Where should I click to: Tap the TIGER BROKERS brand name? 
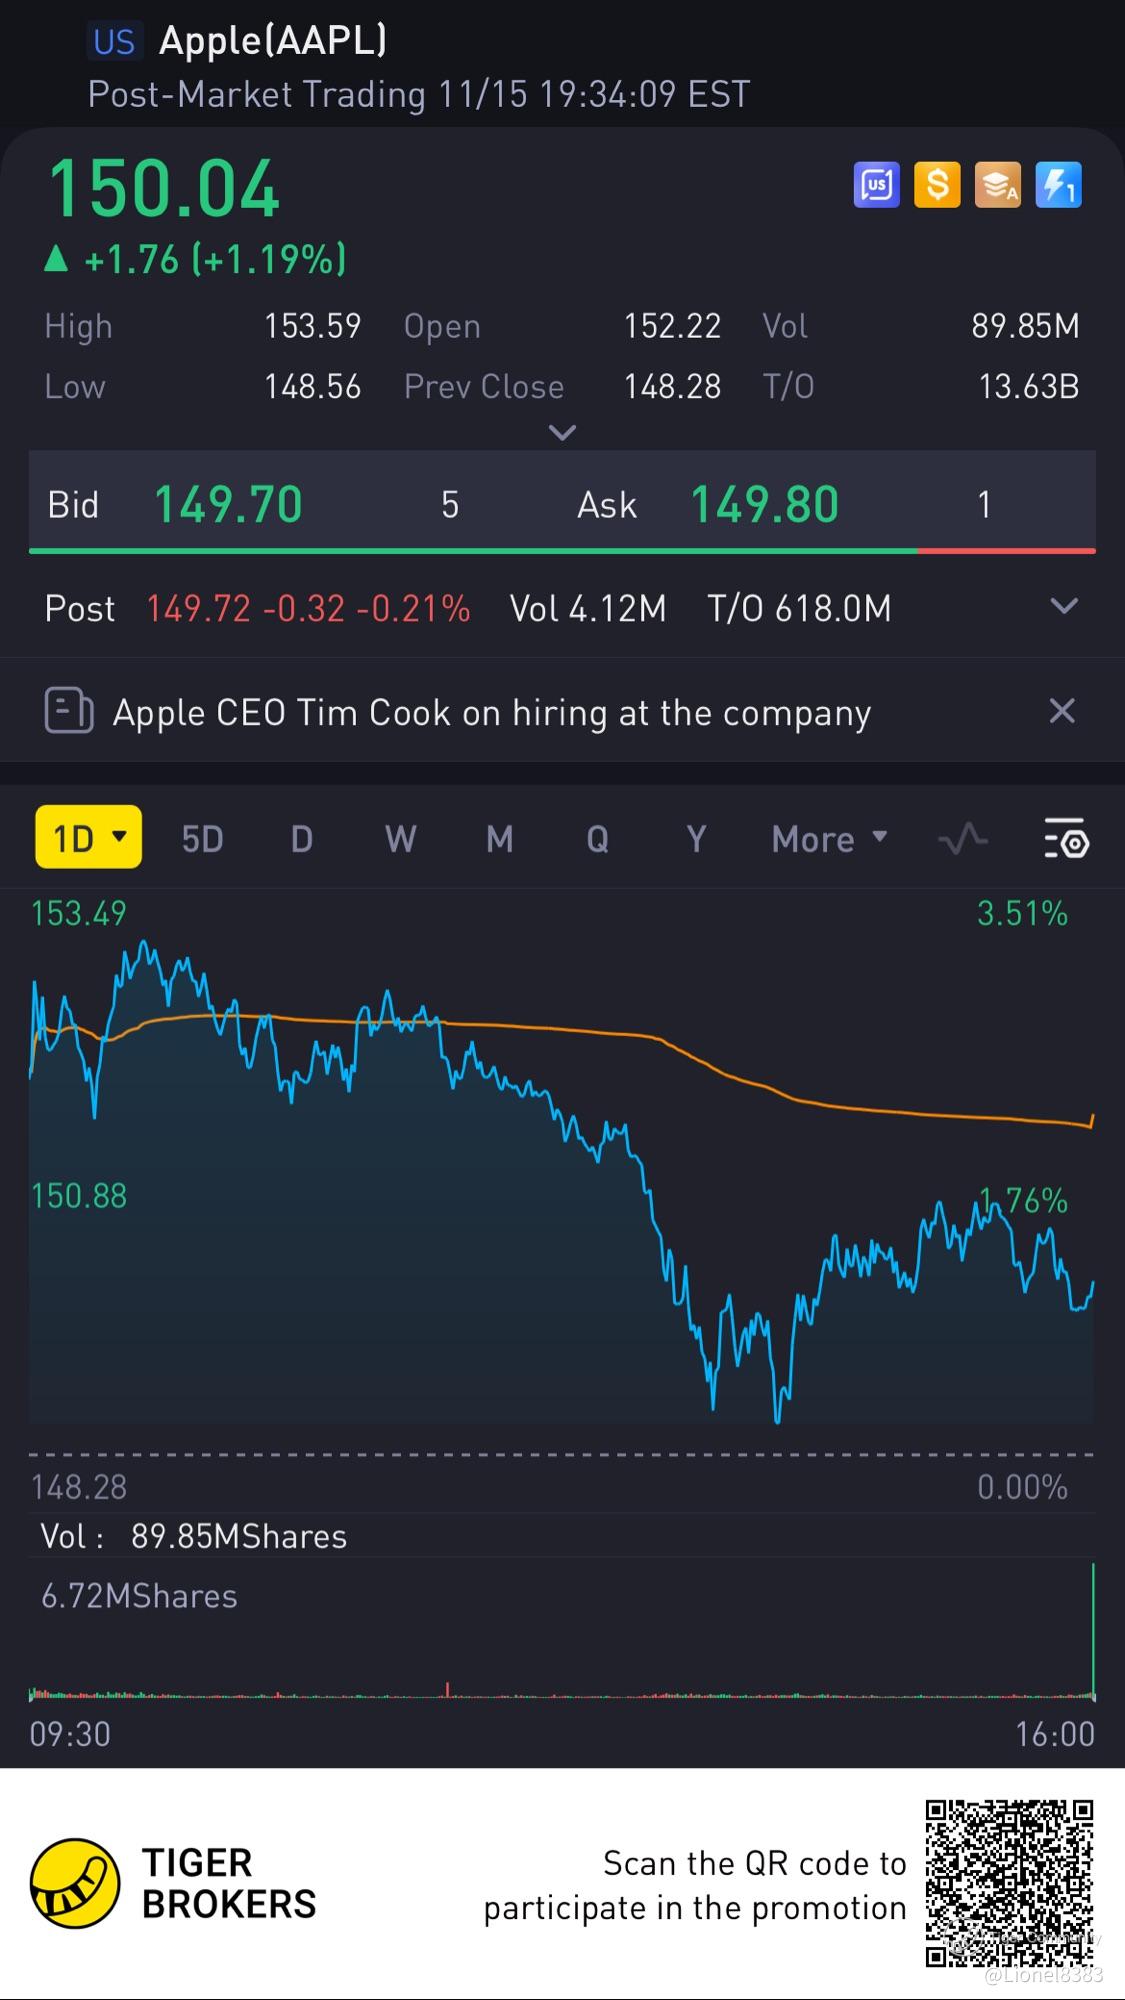229,1884
